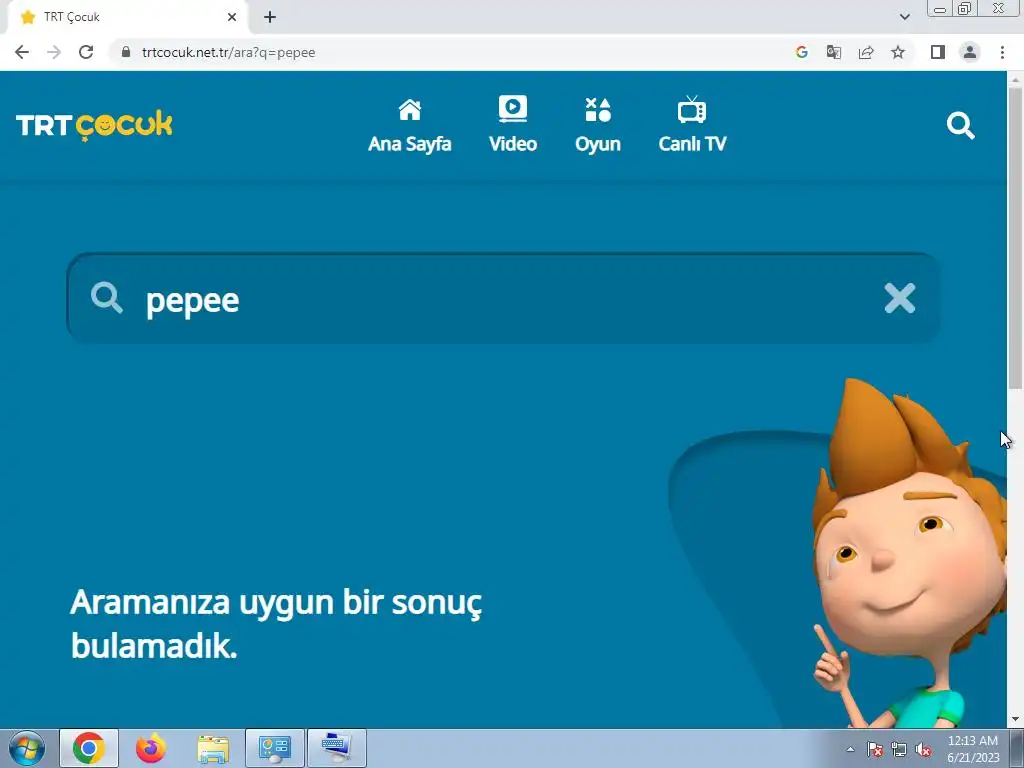Image resolution: width=1024 pixels, height=768 pixels.
Task: Click the Show desktop button
Action: (1017, 748)
